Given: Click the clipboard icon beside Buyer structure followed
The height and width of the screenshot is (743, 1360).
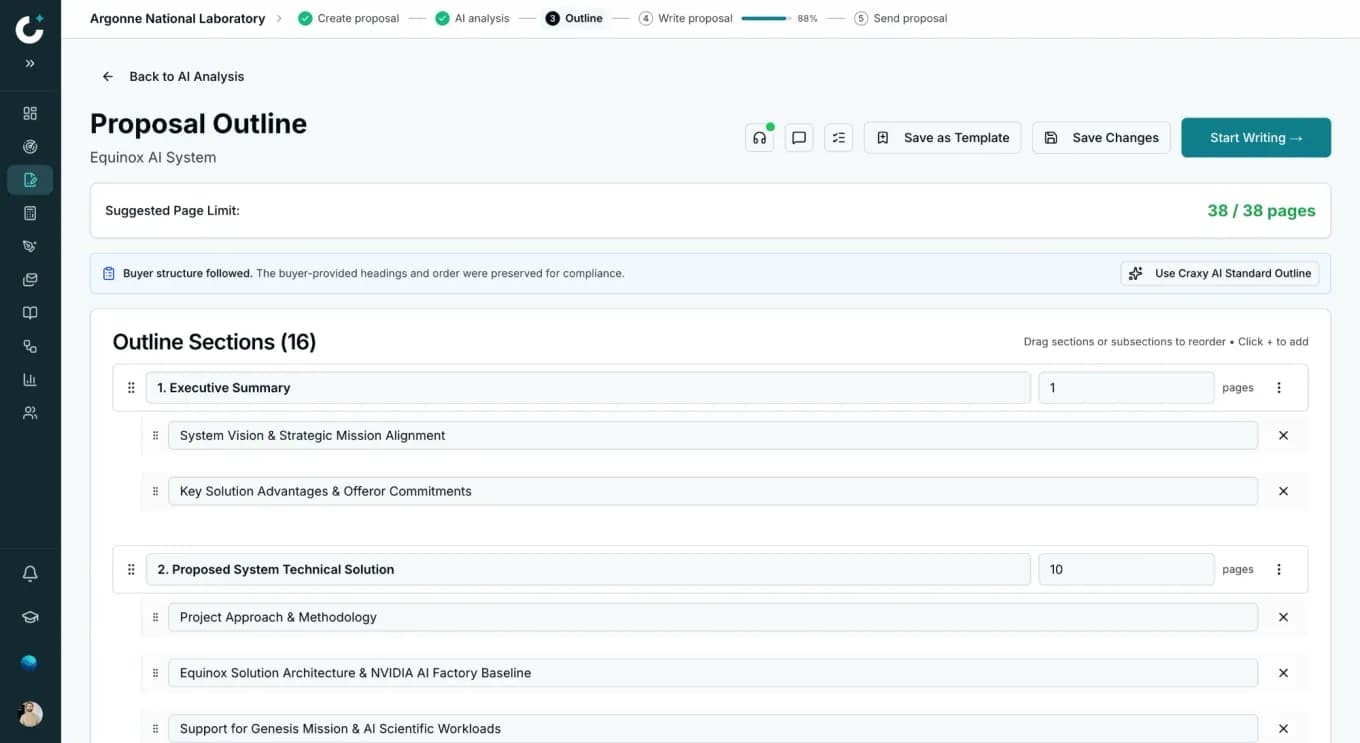Looking at the screenshot, I should (x=109, y=273).
